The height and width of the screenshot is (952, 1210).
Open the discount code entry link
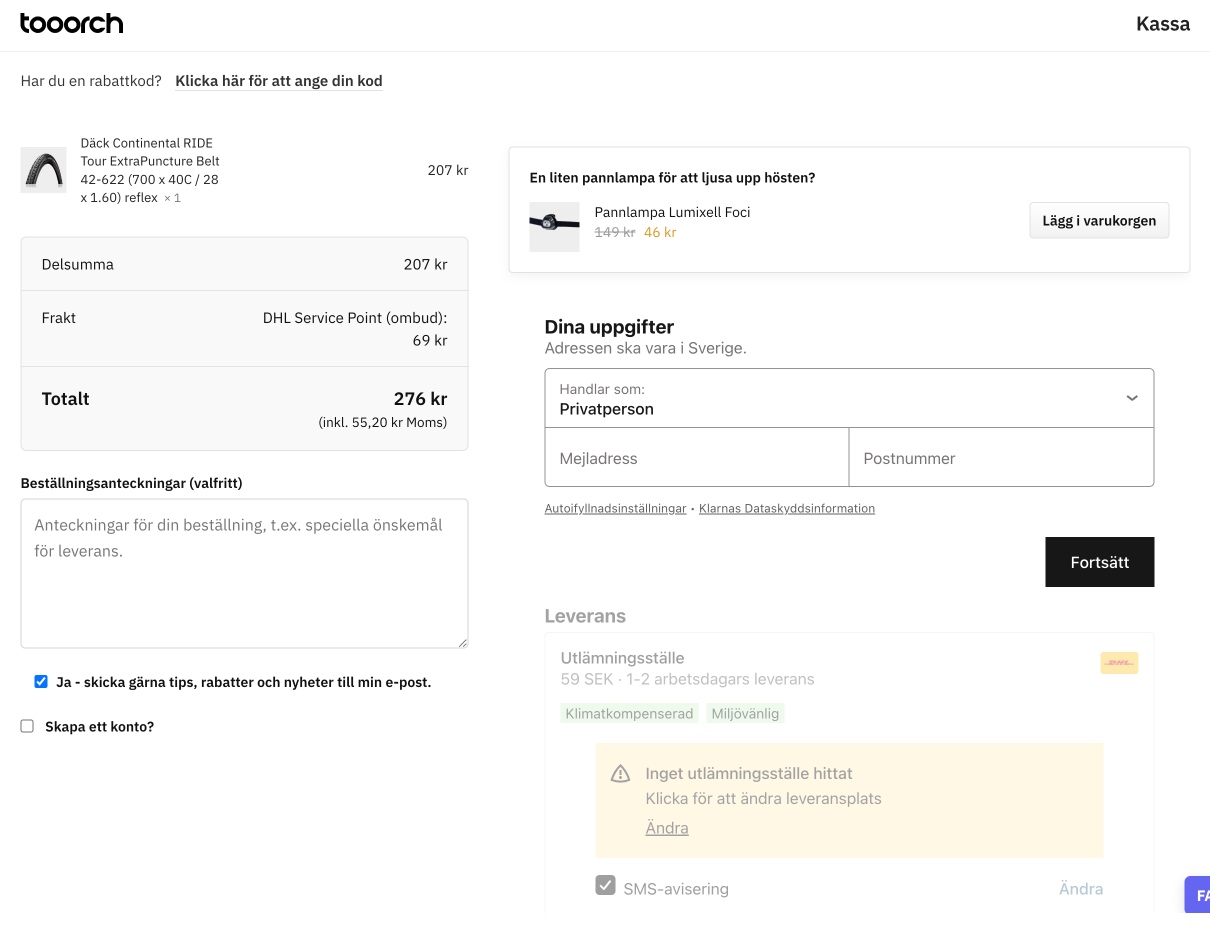click(278, 81)
